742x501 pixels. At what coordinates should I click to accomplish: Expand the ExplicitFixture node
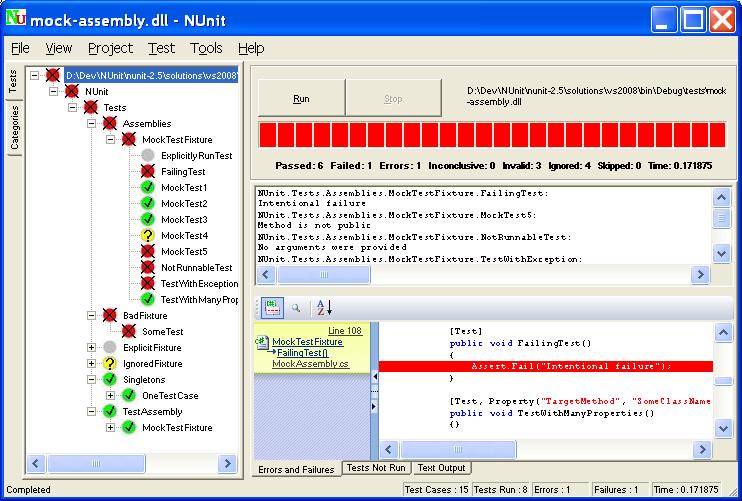tap(91, 347)
